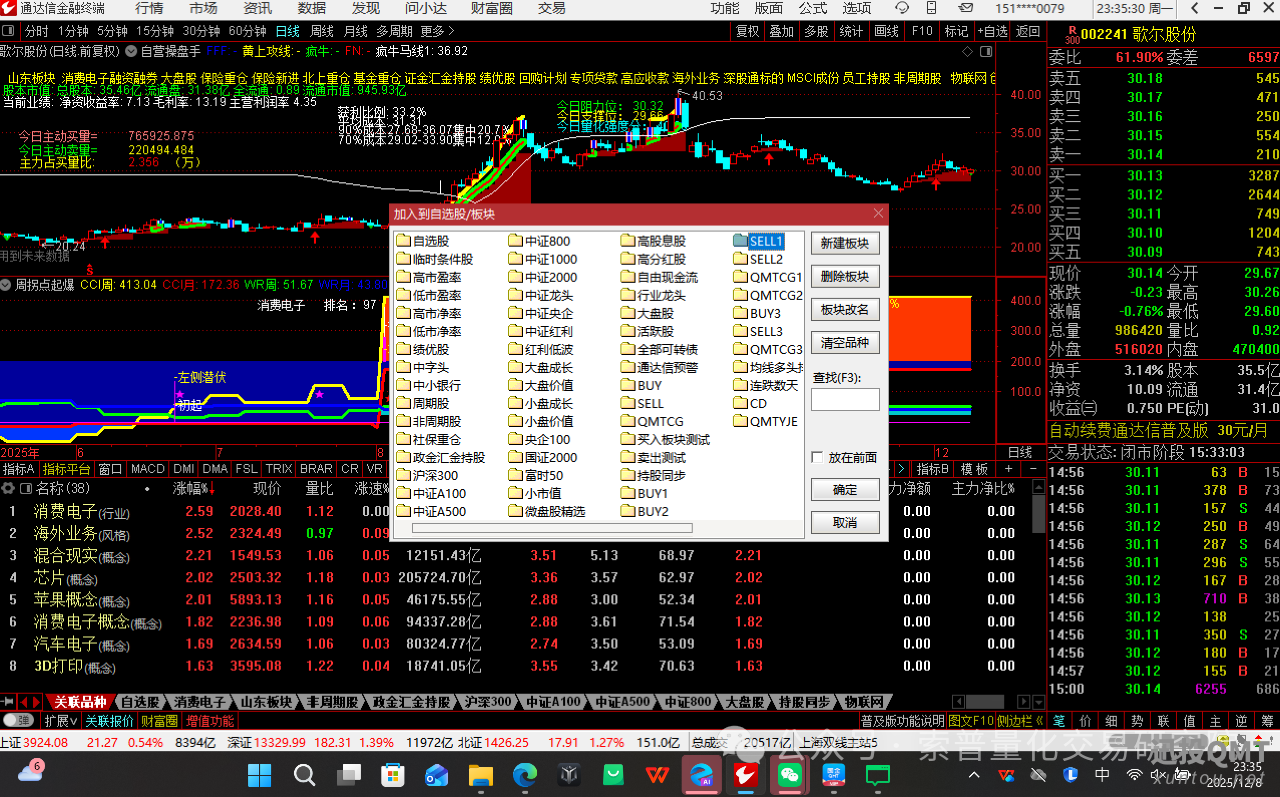Click the 叠加 overlay comparison icon

[x=780, y=31]
